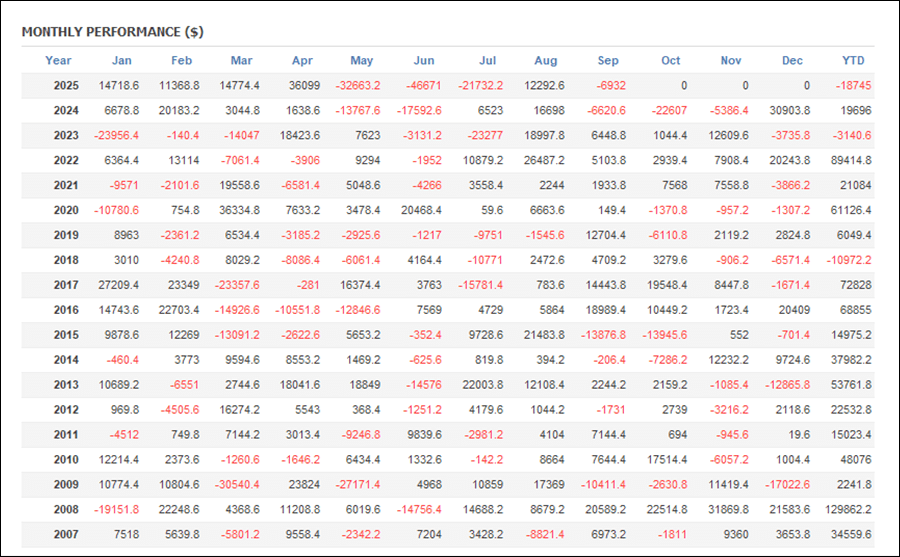The width and height of the screenshot is (900, 557).
Task: Click the Monthly Performance ($) title
Action: 112,32
